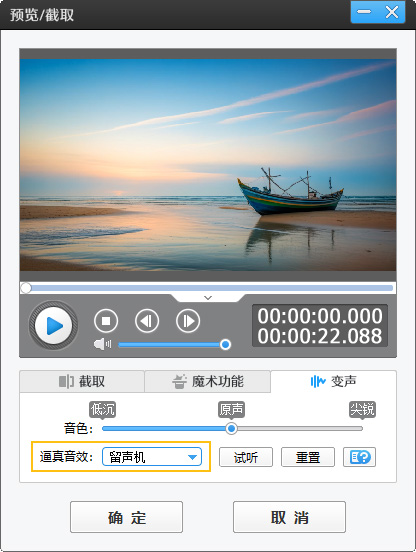Step back one frame
The width and height of the screenshot is (416, 552).
coord(147,321)
